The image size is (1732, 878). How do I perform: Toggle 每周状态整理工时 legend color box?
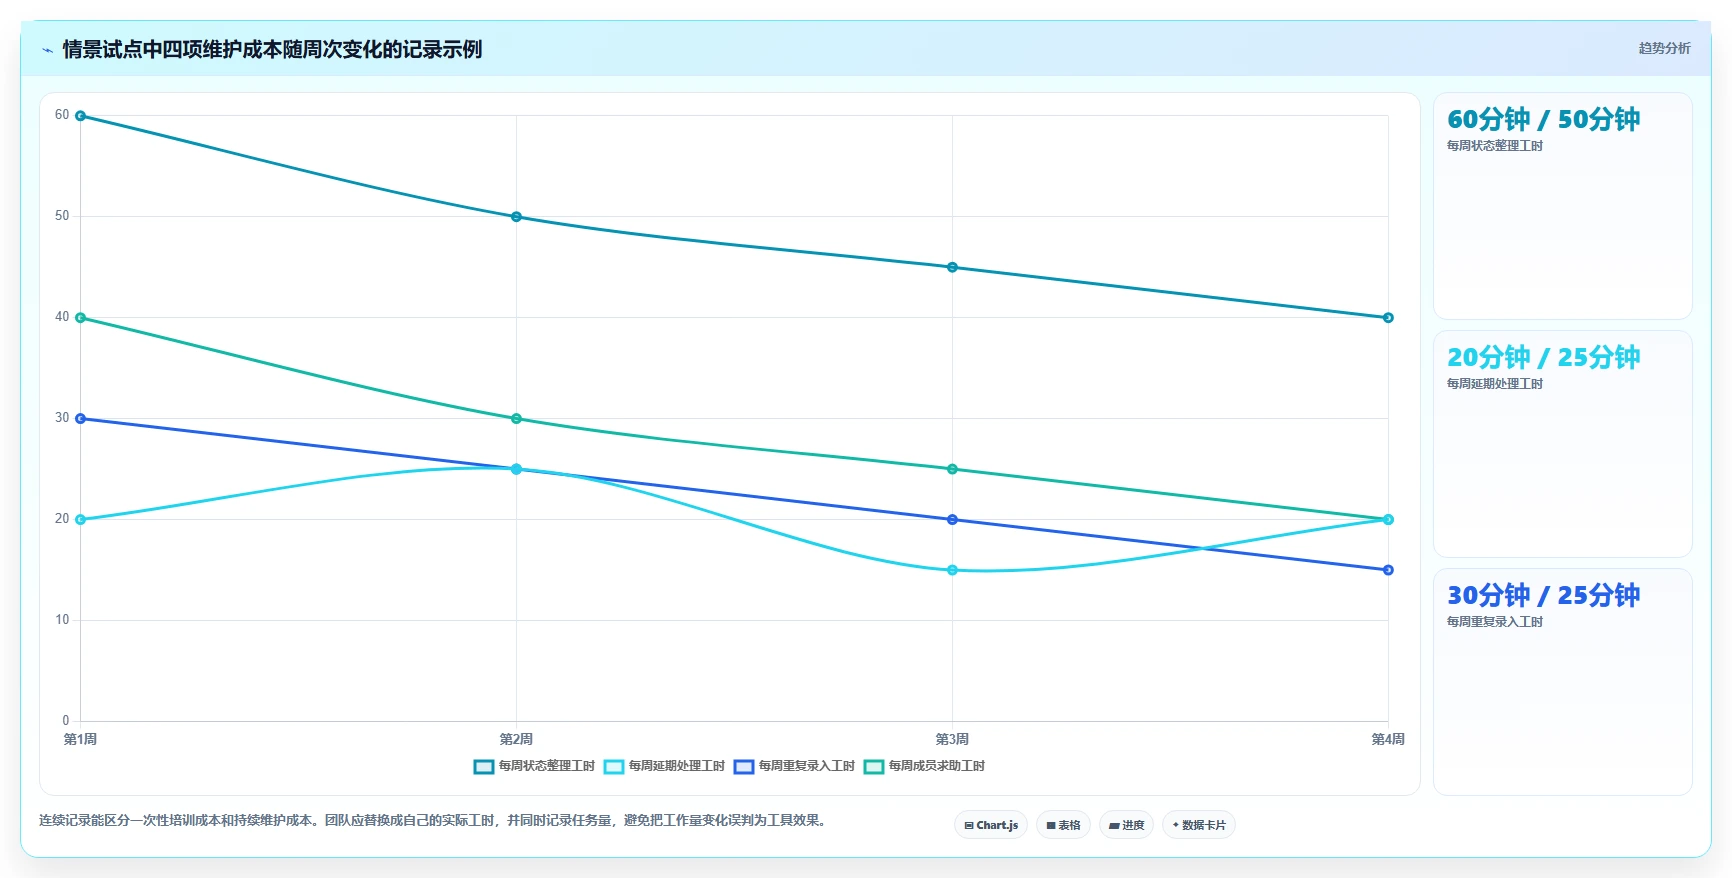pos(484,767)
